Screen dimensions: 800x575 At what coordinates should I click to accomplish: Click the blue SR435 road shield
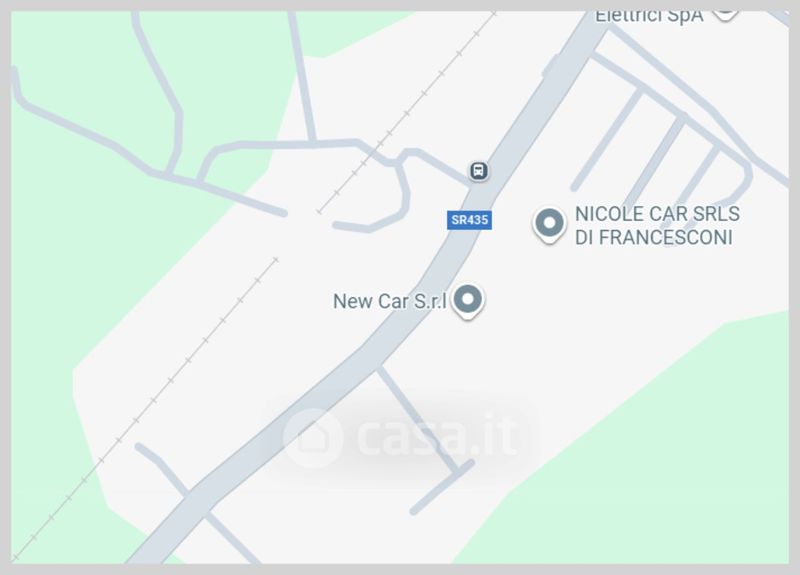coord(469,220)
